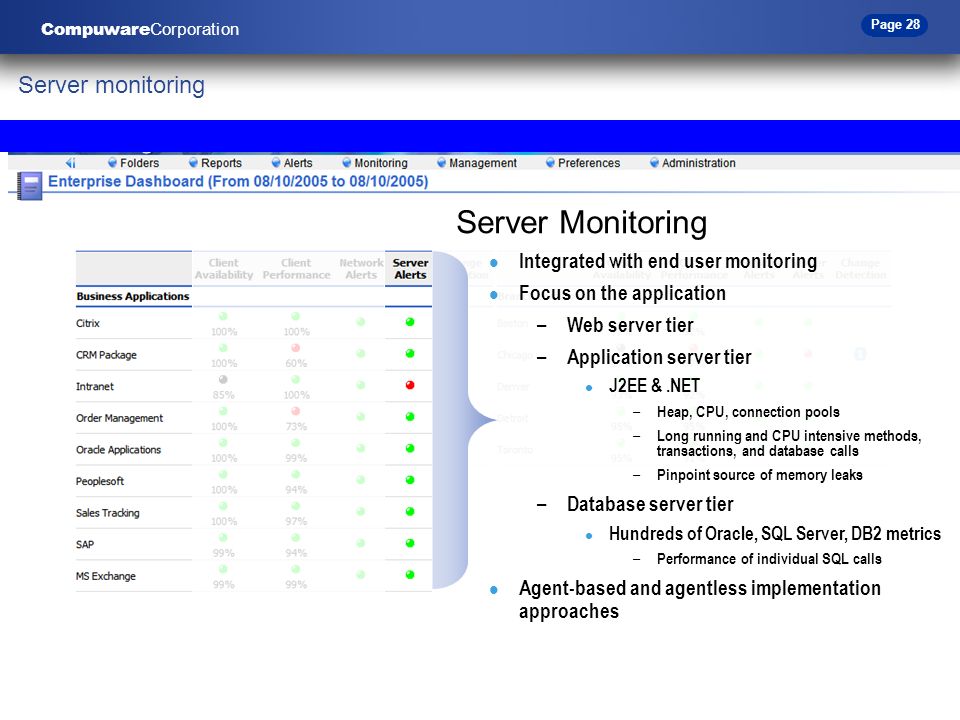Click the Folders menu bullet icon
Viewport: 960px width, 720px height.
click(112, 162)
